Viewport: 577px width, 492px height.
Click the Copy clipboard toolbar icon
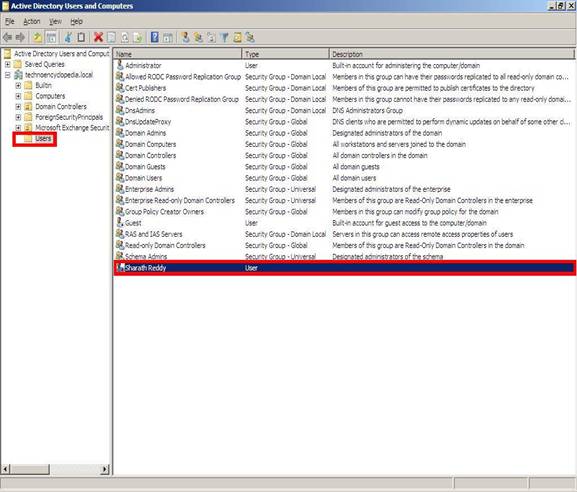[81, 37]
